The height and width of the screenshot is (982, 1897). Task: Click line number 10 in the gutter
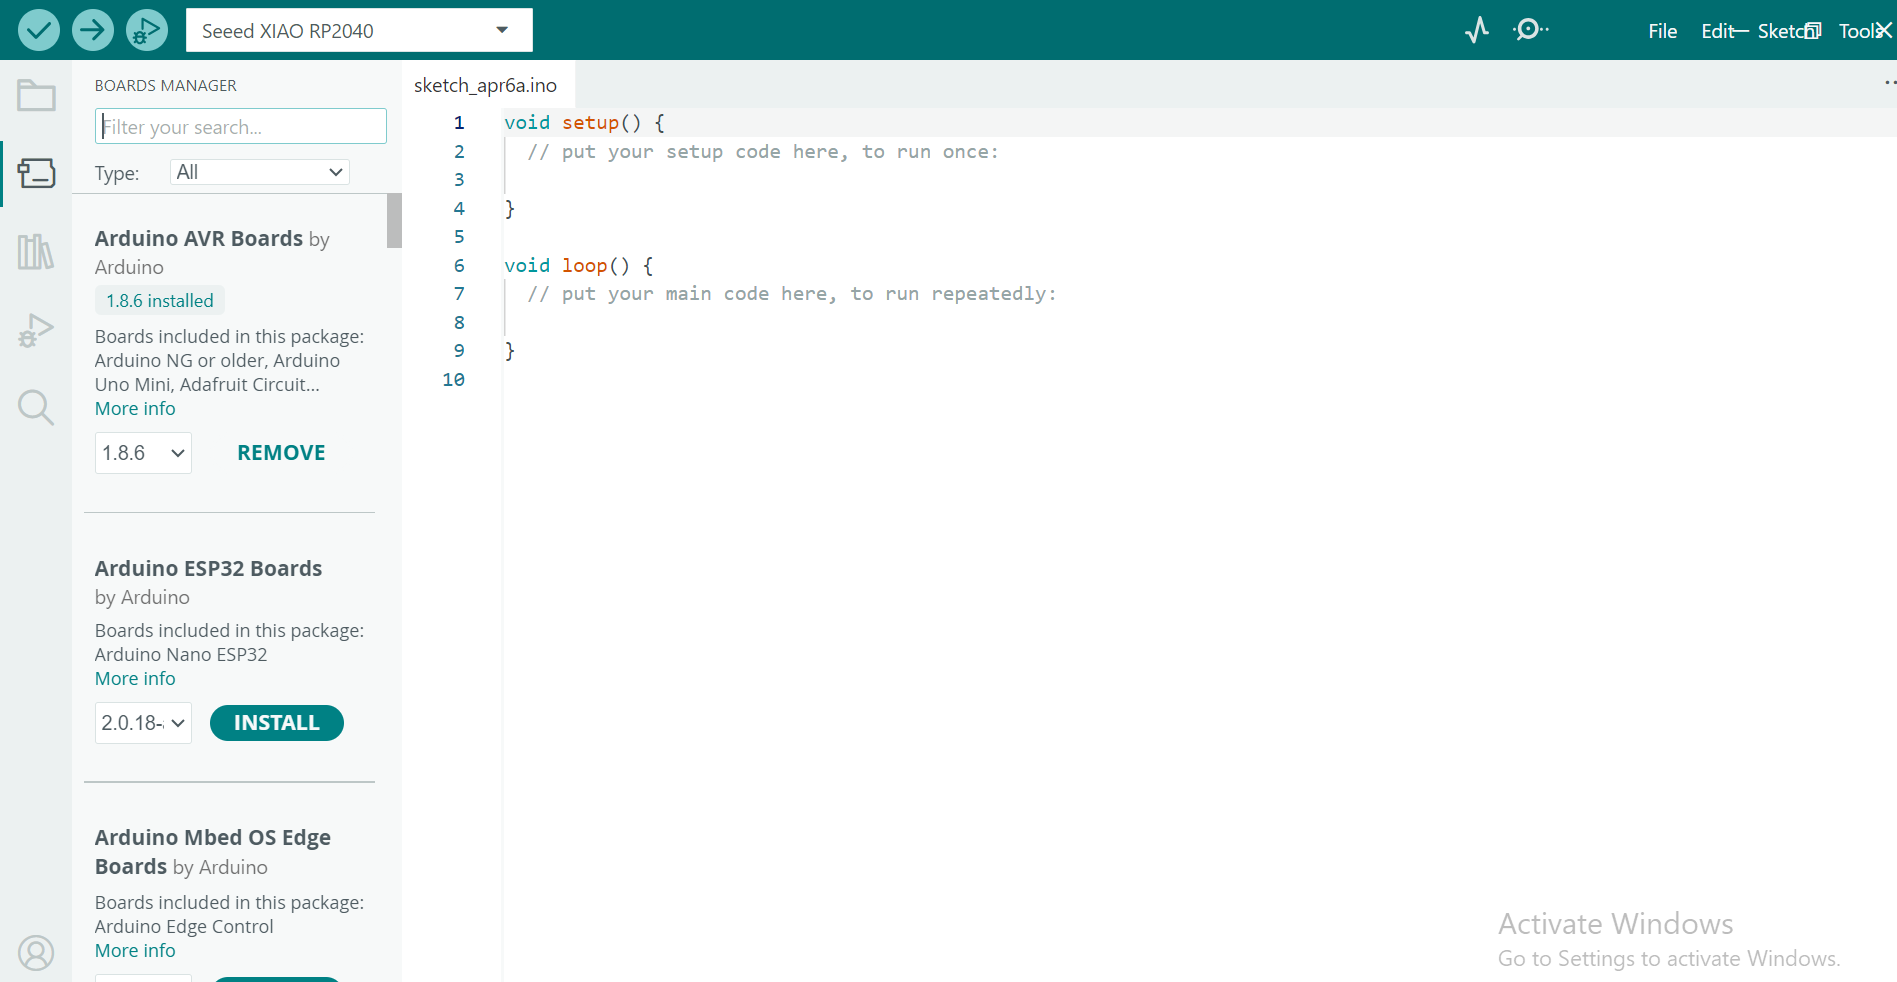453,380
